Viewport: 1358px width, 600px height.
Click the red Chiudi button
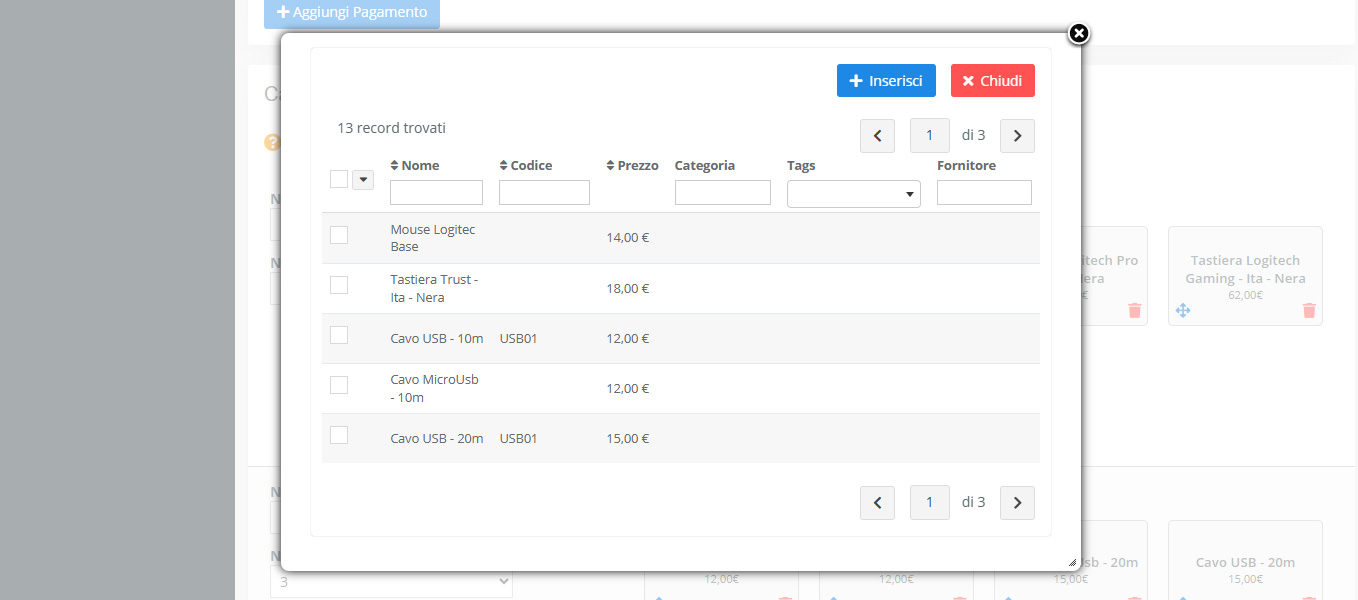point(993,81)
